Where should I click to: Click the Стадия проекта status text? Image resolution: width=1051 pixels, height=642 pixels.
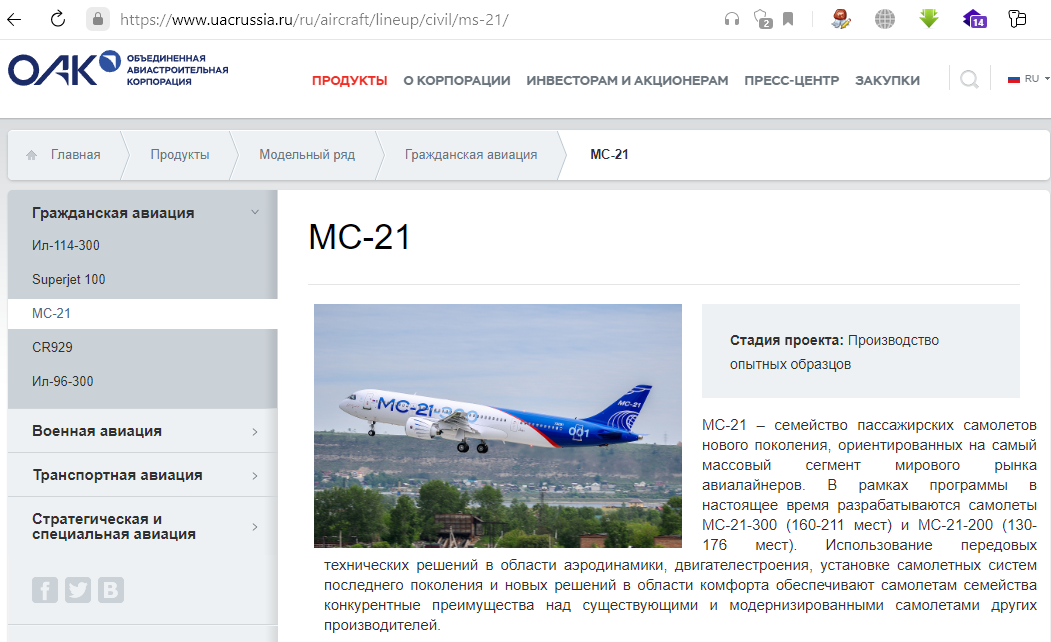tap(834, 352)
